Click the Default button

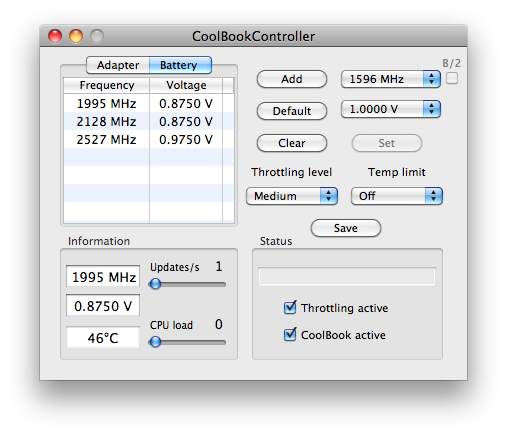292,111
